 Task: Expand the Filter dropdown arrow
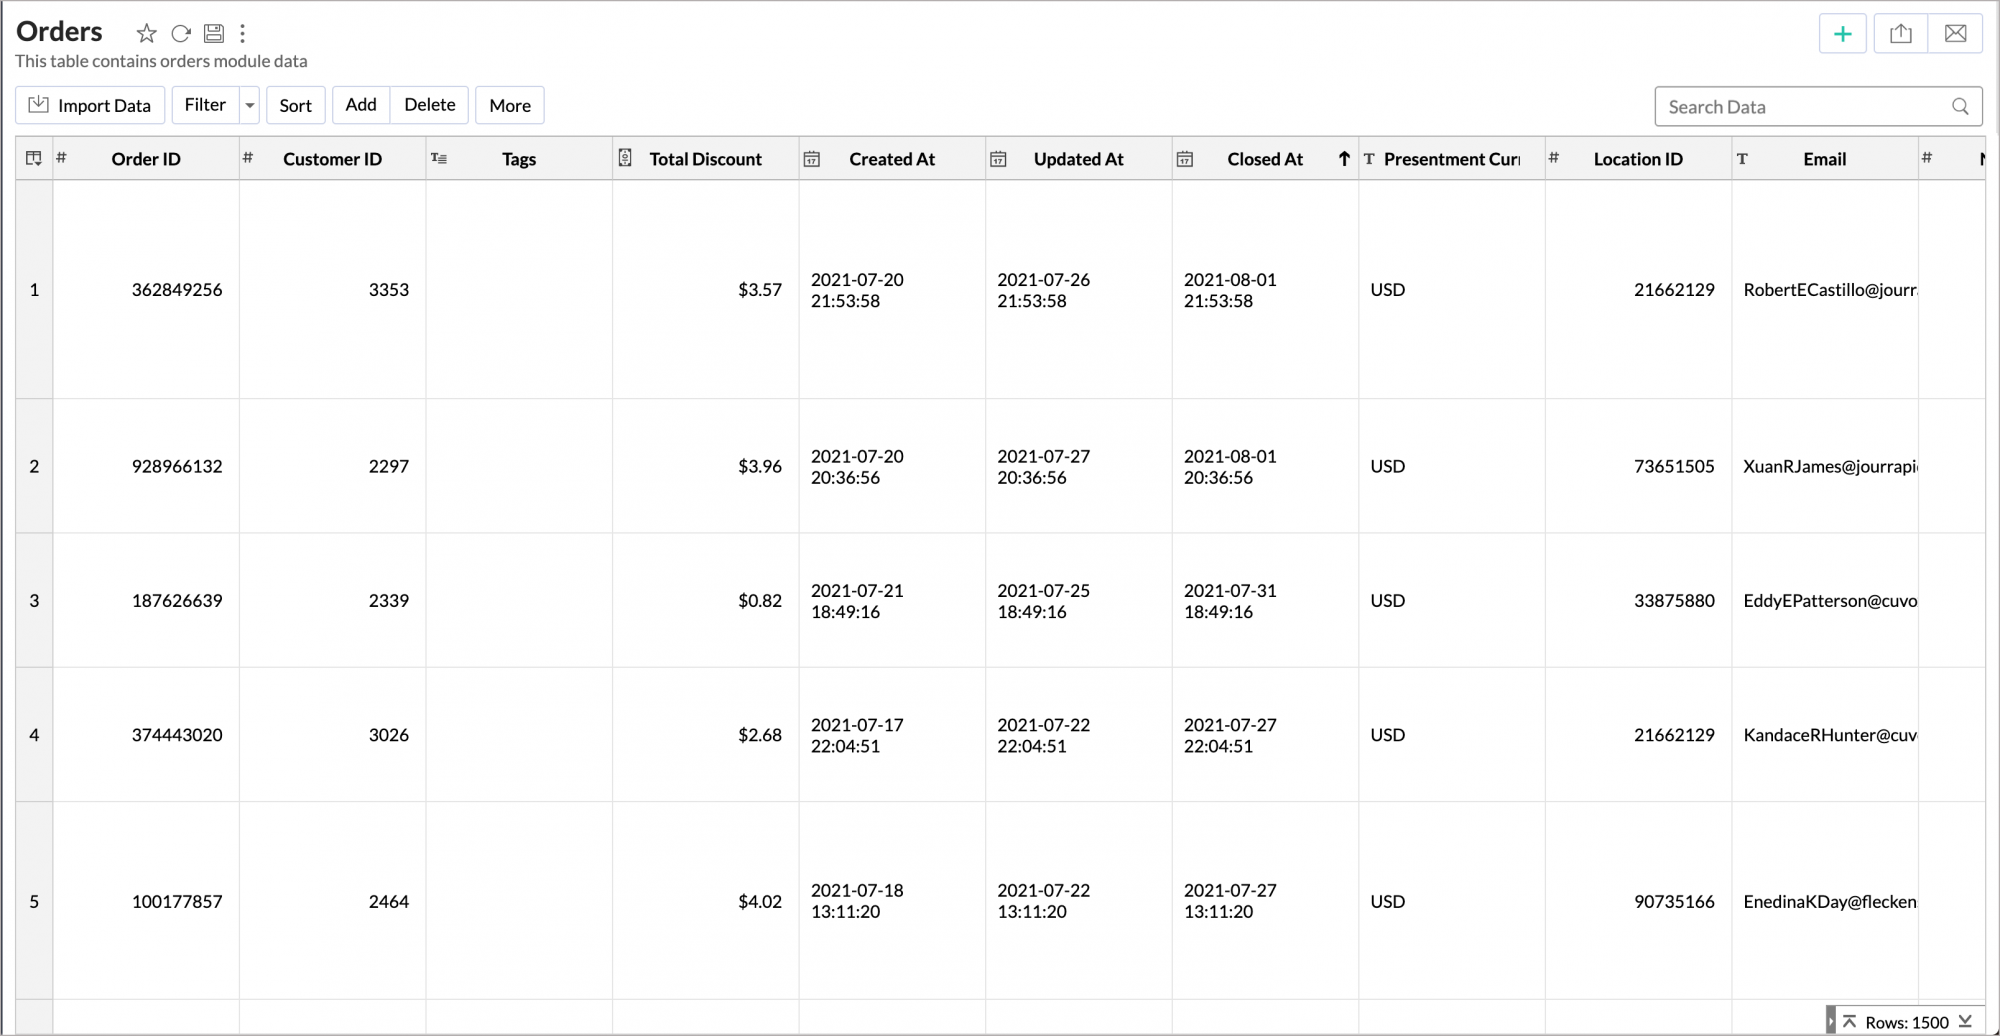point(250,105)
